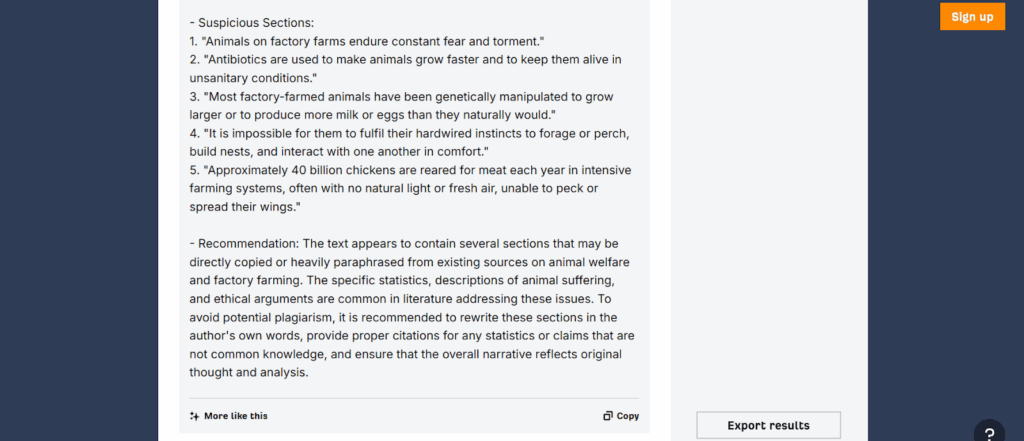
Task: Click the quote about constant fear and torment
Action: click(367, 41)
